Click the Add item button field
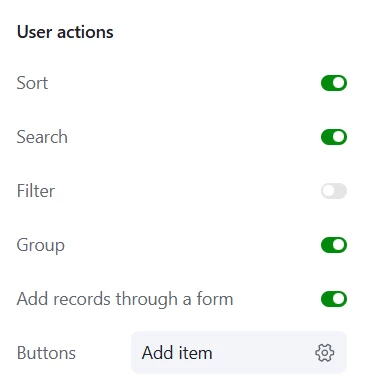Screen dimensions: 366x384 coord(239,353)
